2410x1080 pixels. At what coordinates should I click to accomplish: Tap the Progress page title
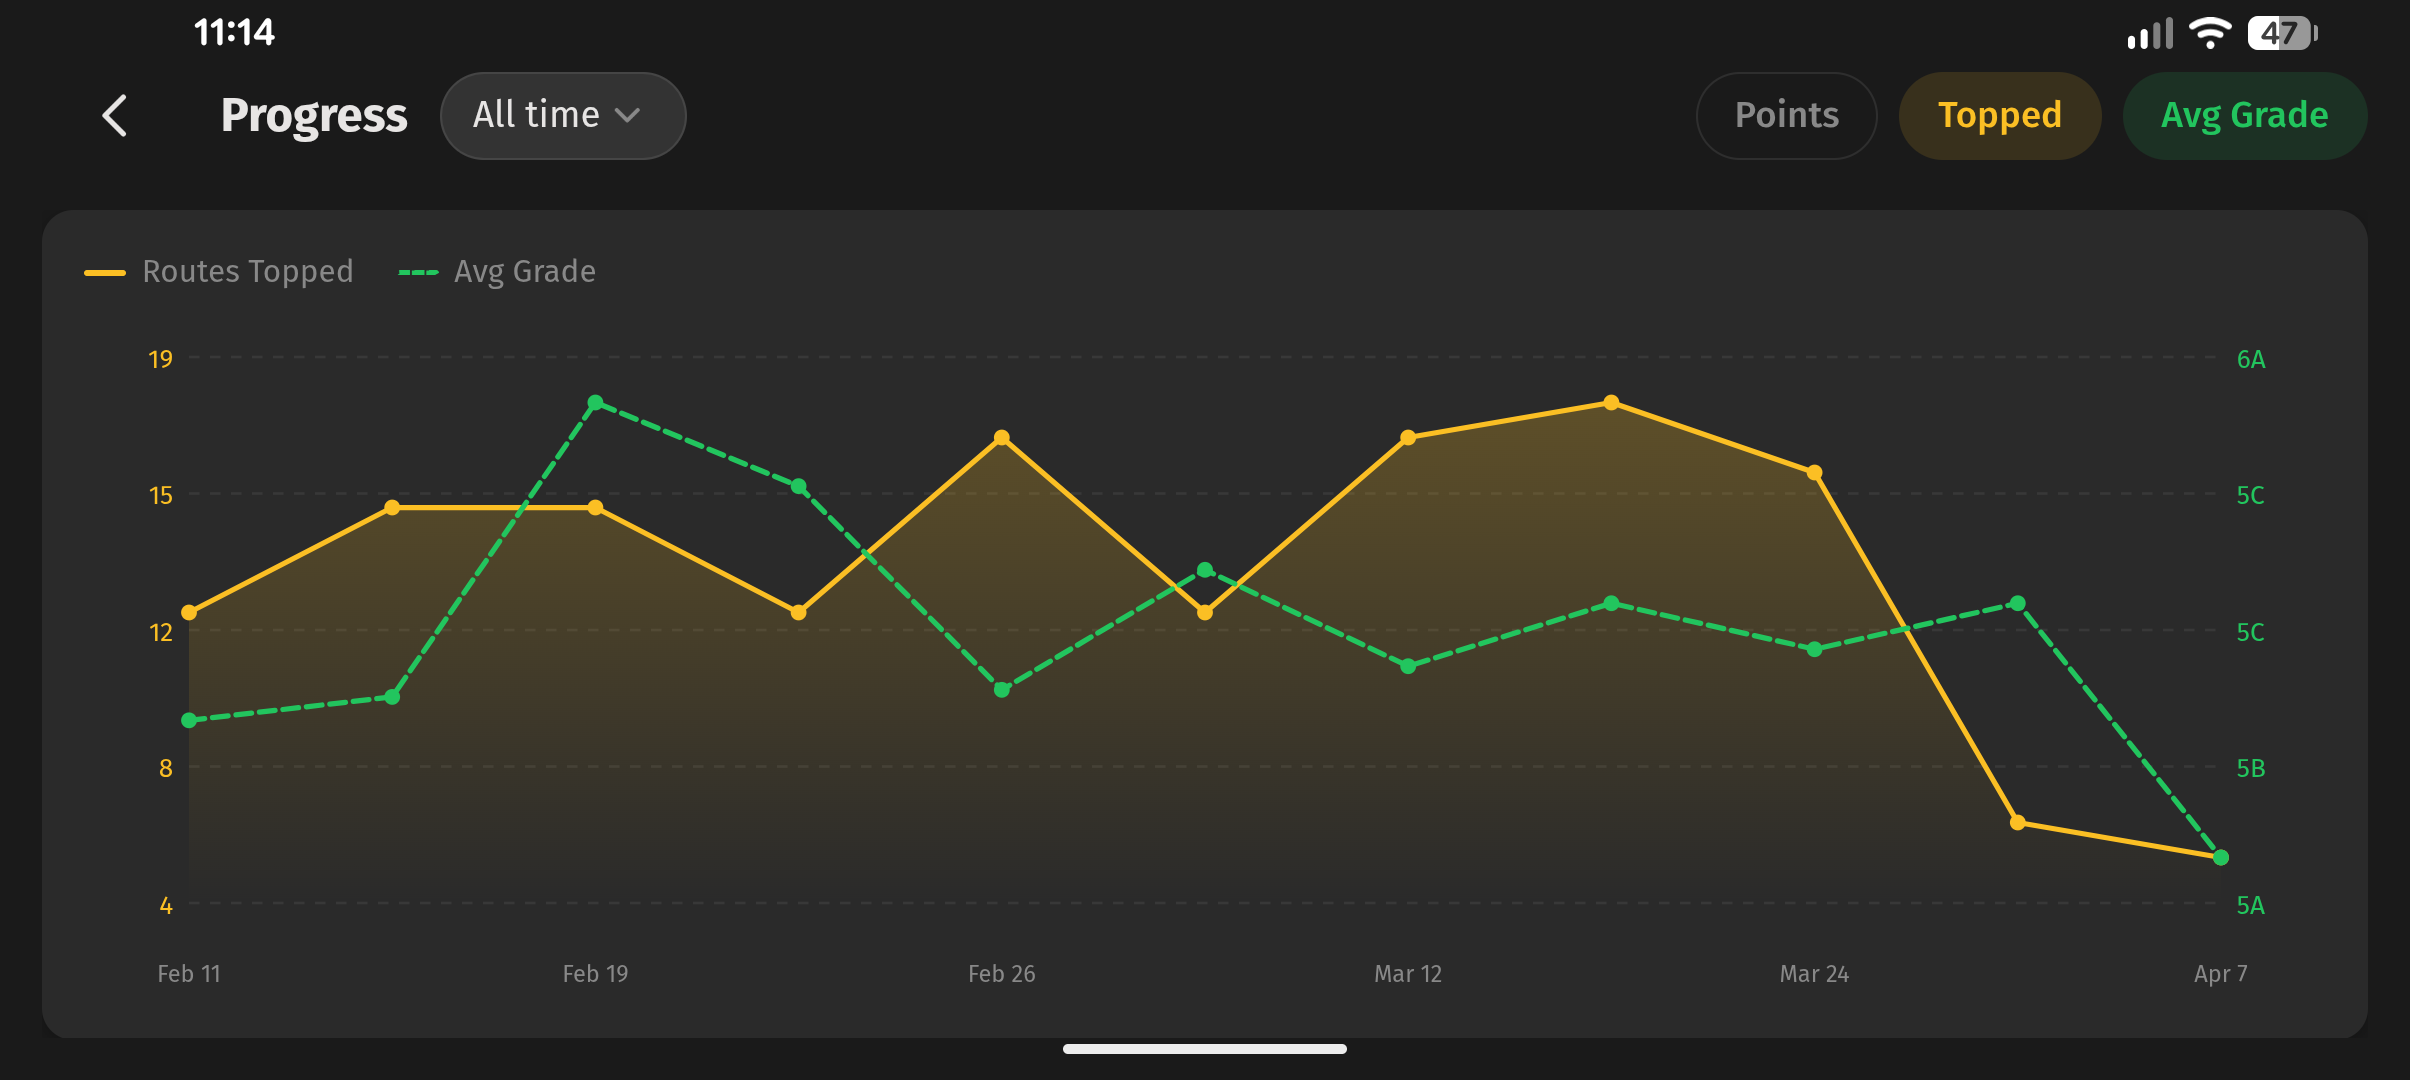314,116
